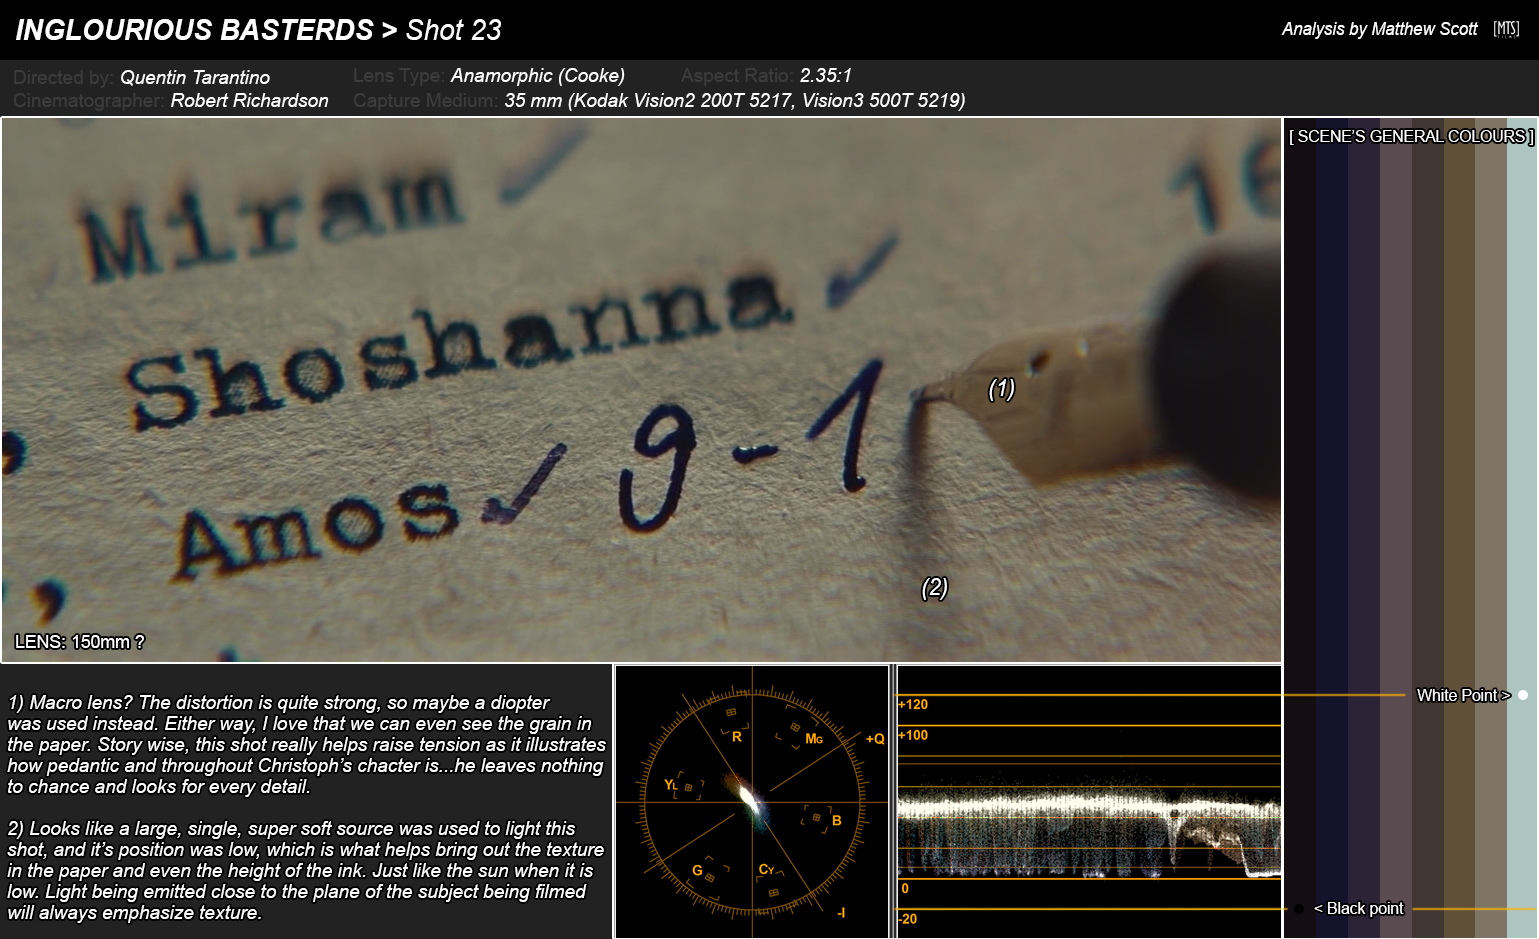Screen dimensions: 1539x939
Task: Click the 'Quentin Tarantino' director name
Action: click(x=195, y=77)
